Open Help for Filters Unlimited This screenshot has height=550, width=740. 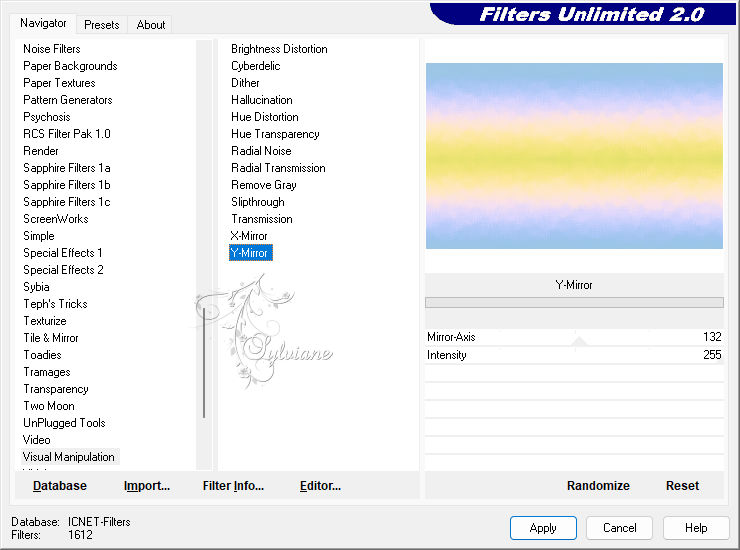(x=696, y=528)
